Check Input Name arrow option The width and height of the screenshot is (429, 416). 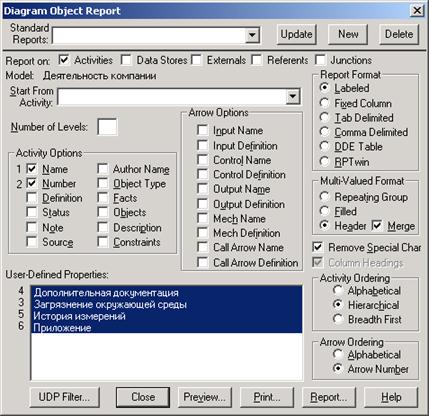click(x=202, y=130)
